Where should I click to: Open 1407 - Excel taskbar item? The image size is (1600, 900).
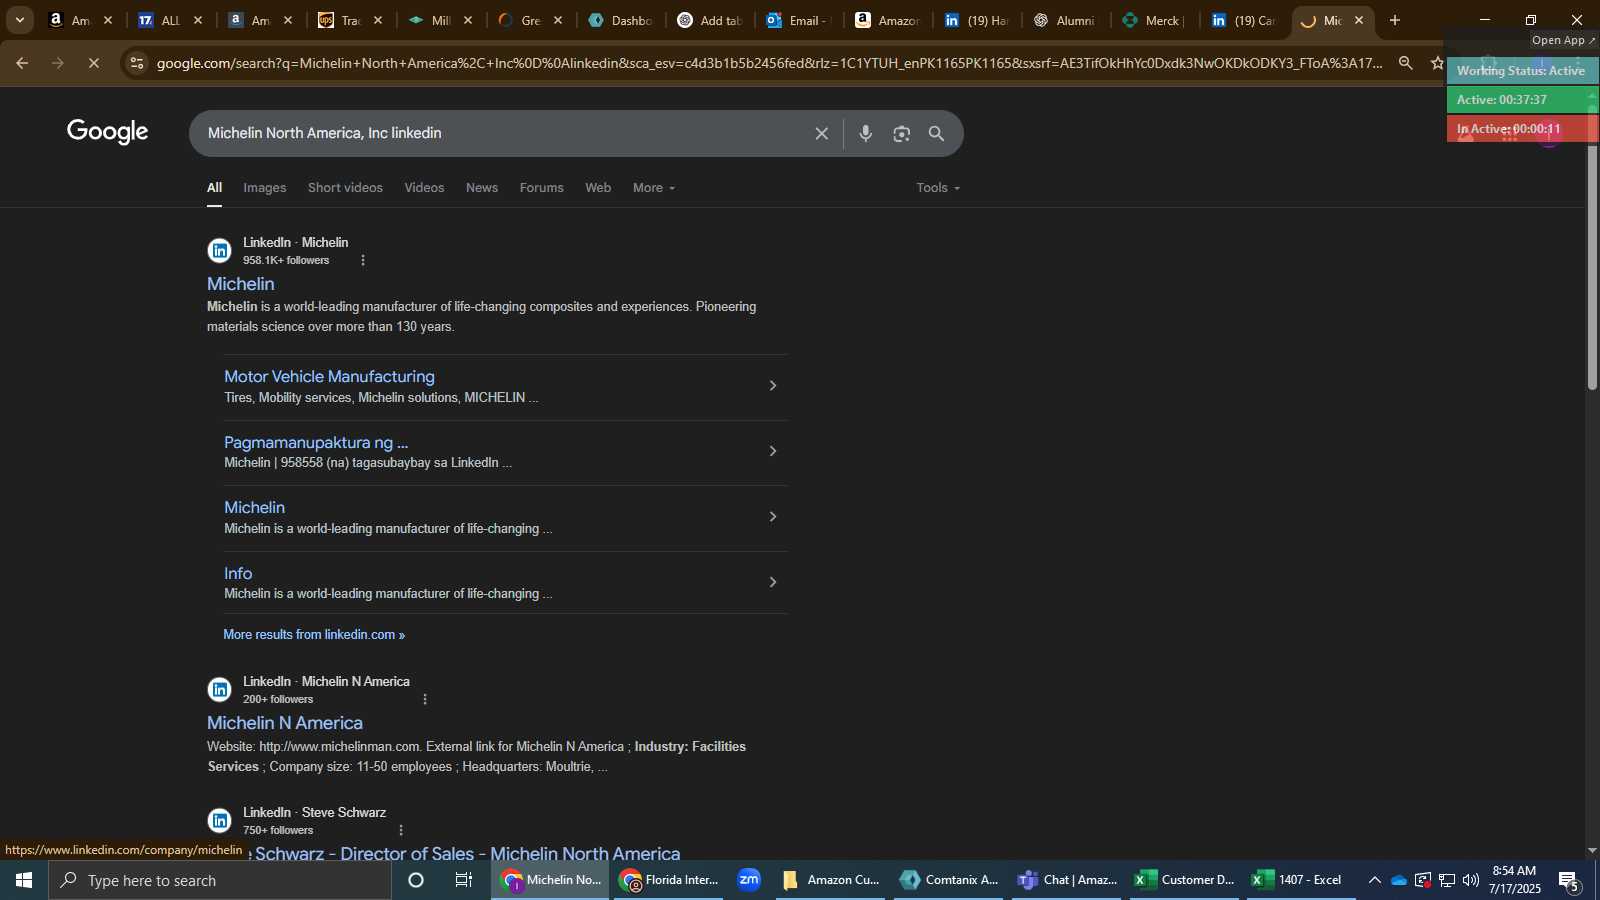1301,880
